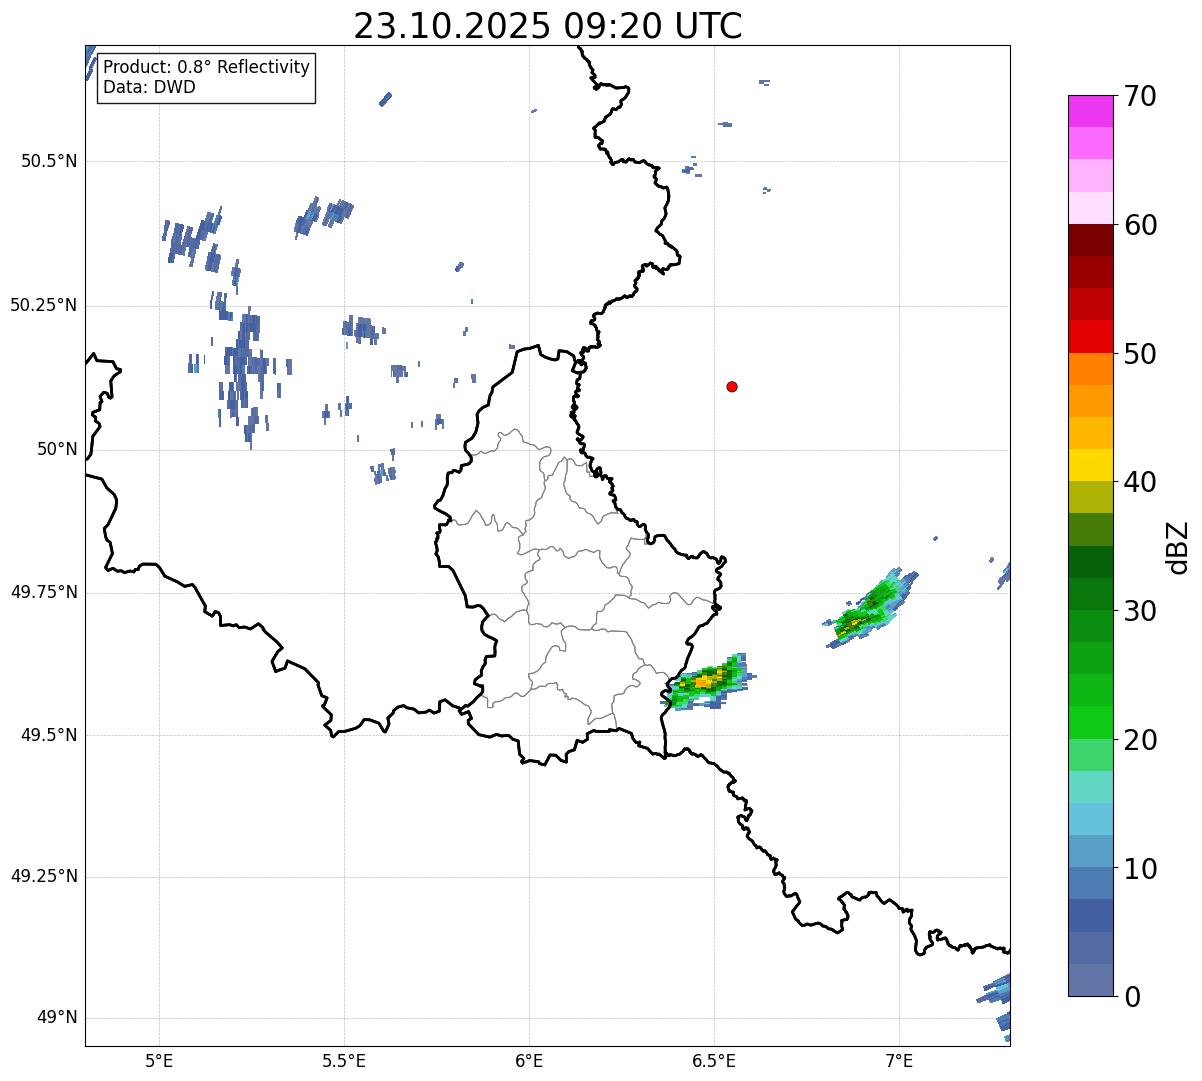The height and width of the screenshot is (1081, 1202).
Task: Click the 49.75°N latitude tick label
Action: [x=44, y=592]
